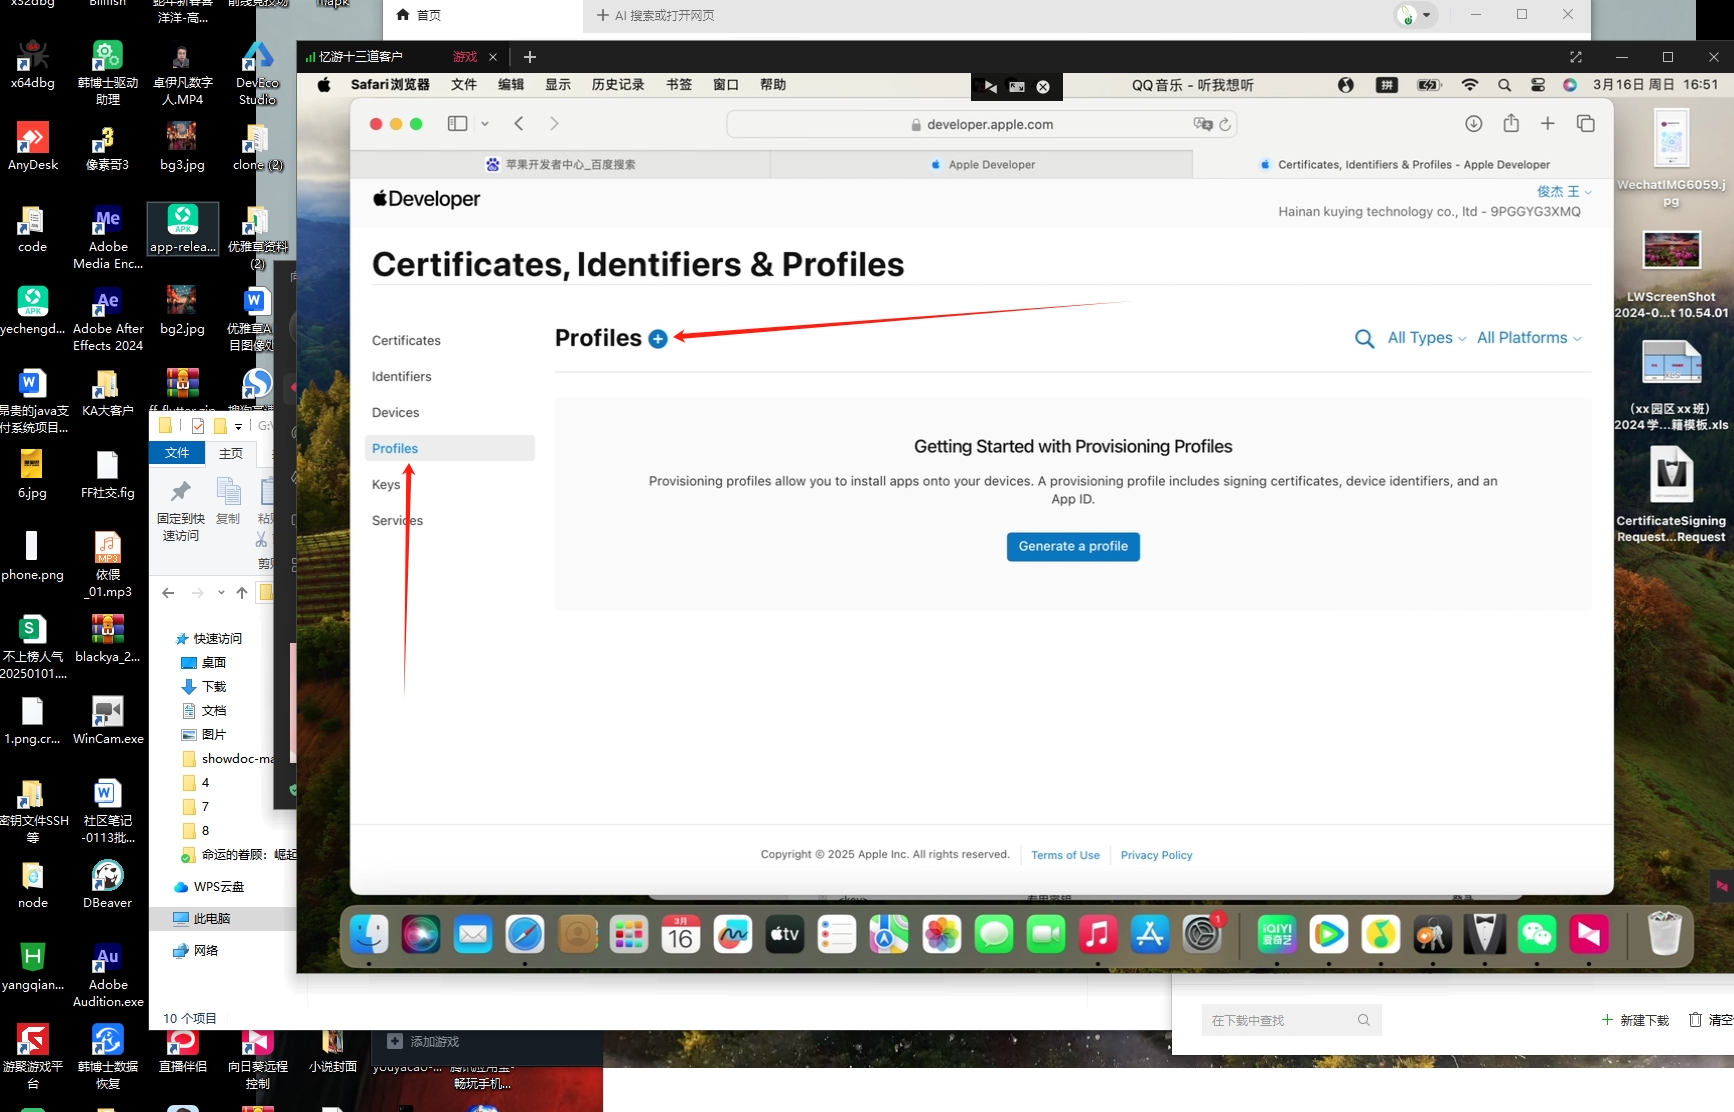The height and width of the screenshot is (1112, 1734).
Task: Switch to 苹果开发者中心_百度搜索 tab
Action: (561, 165)
